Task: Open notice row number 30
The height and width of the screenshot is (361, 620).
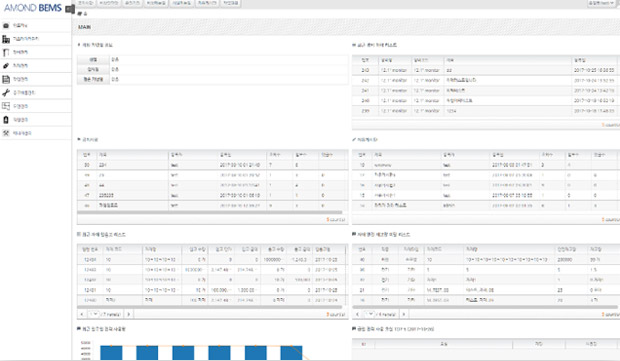Action: point(212,165)
